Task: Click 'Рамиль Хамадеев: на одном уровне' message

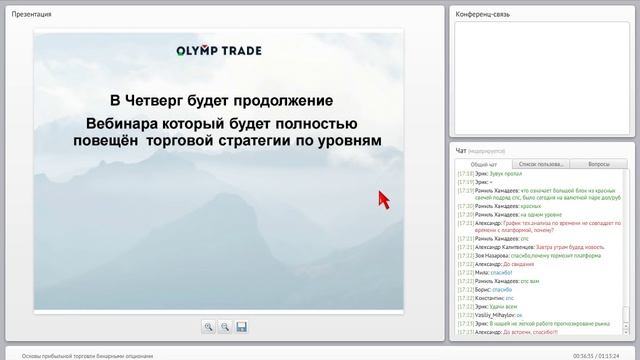Action: pyautogui.click(x=510, y=214)
